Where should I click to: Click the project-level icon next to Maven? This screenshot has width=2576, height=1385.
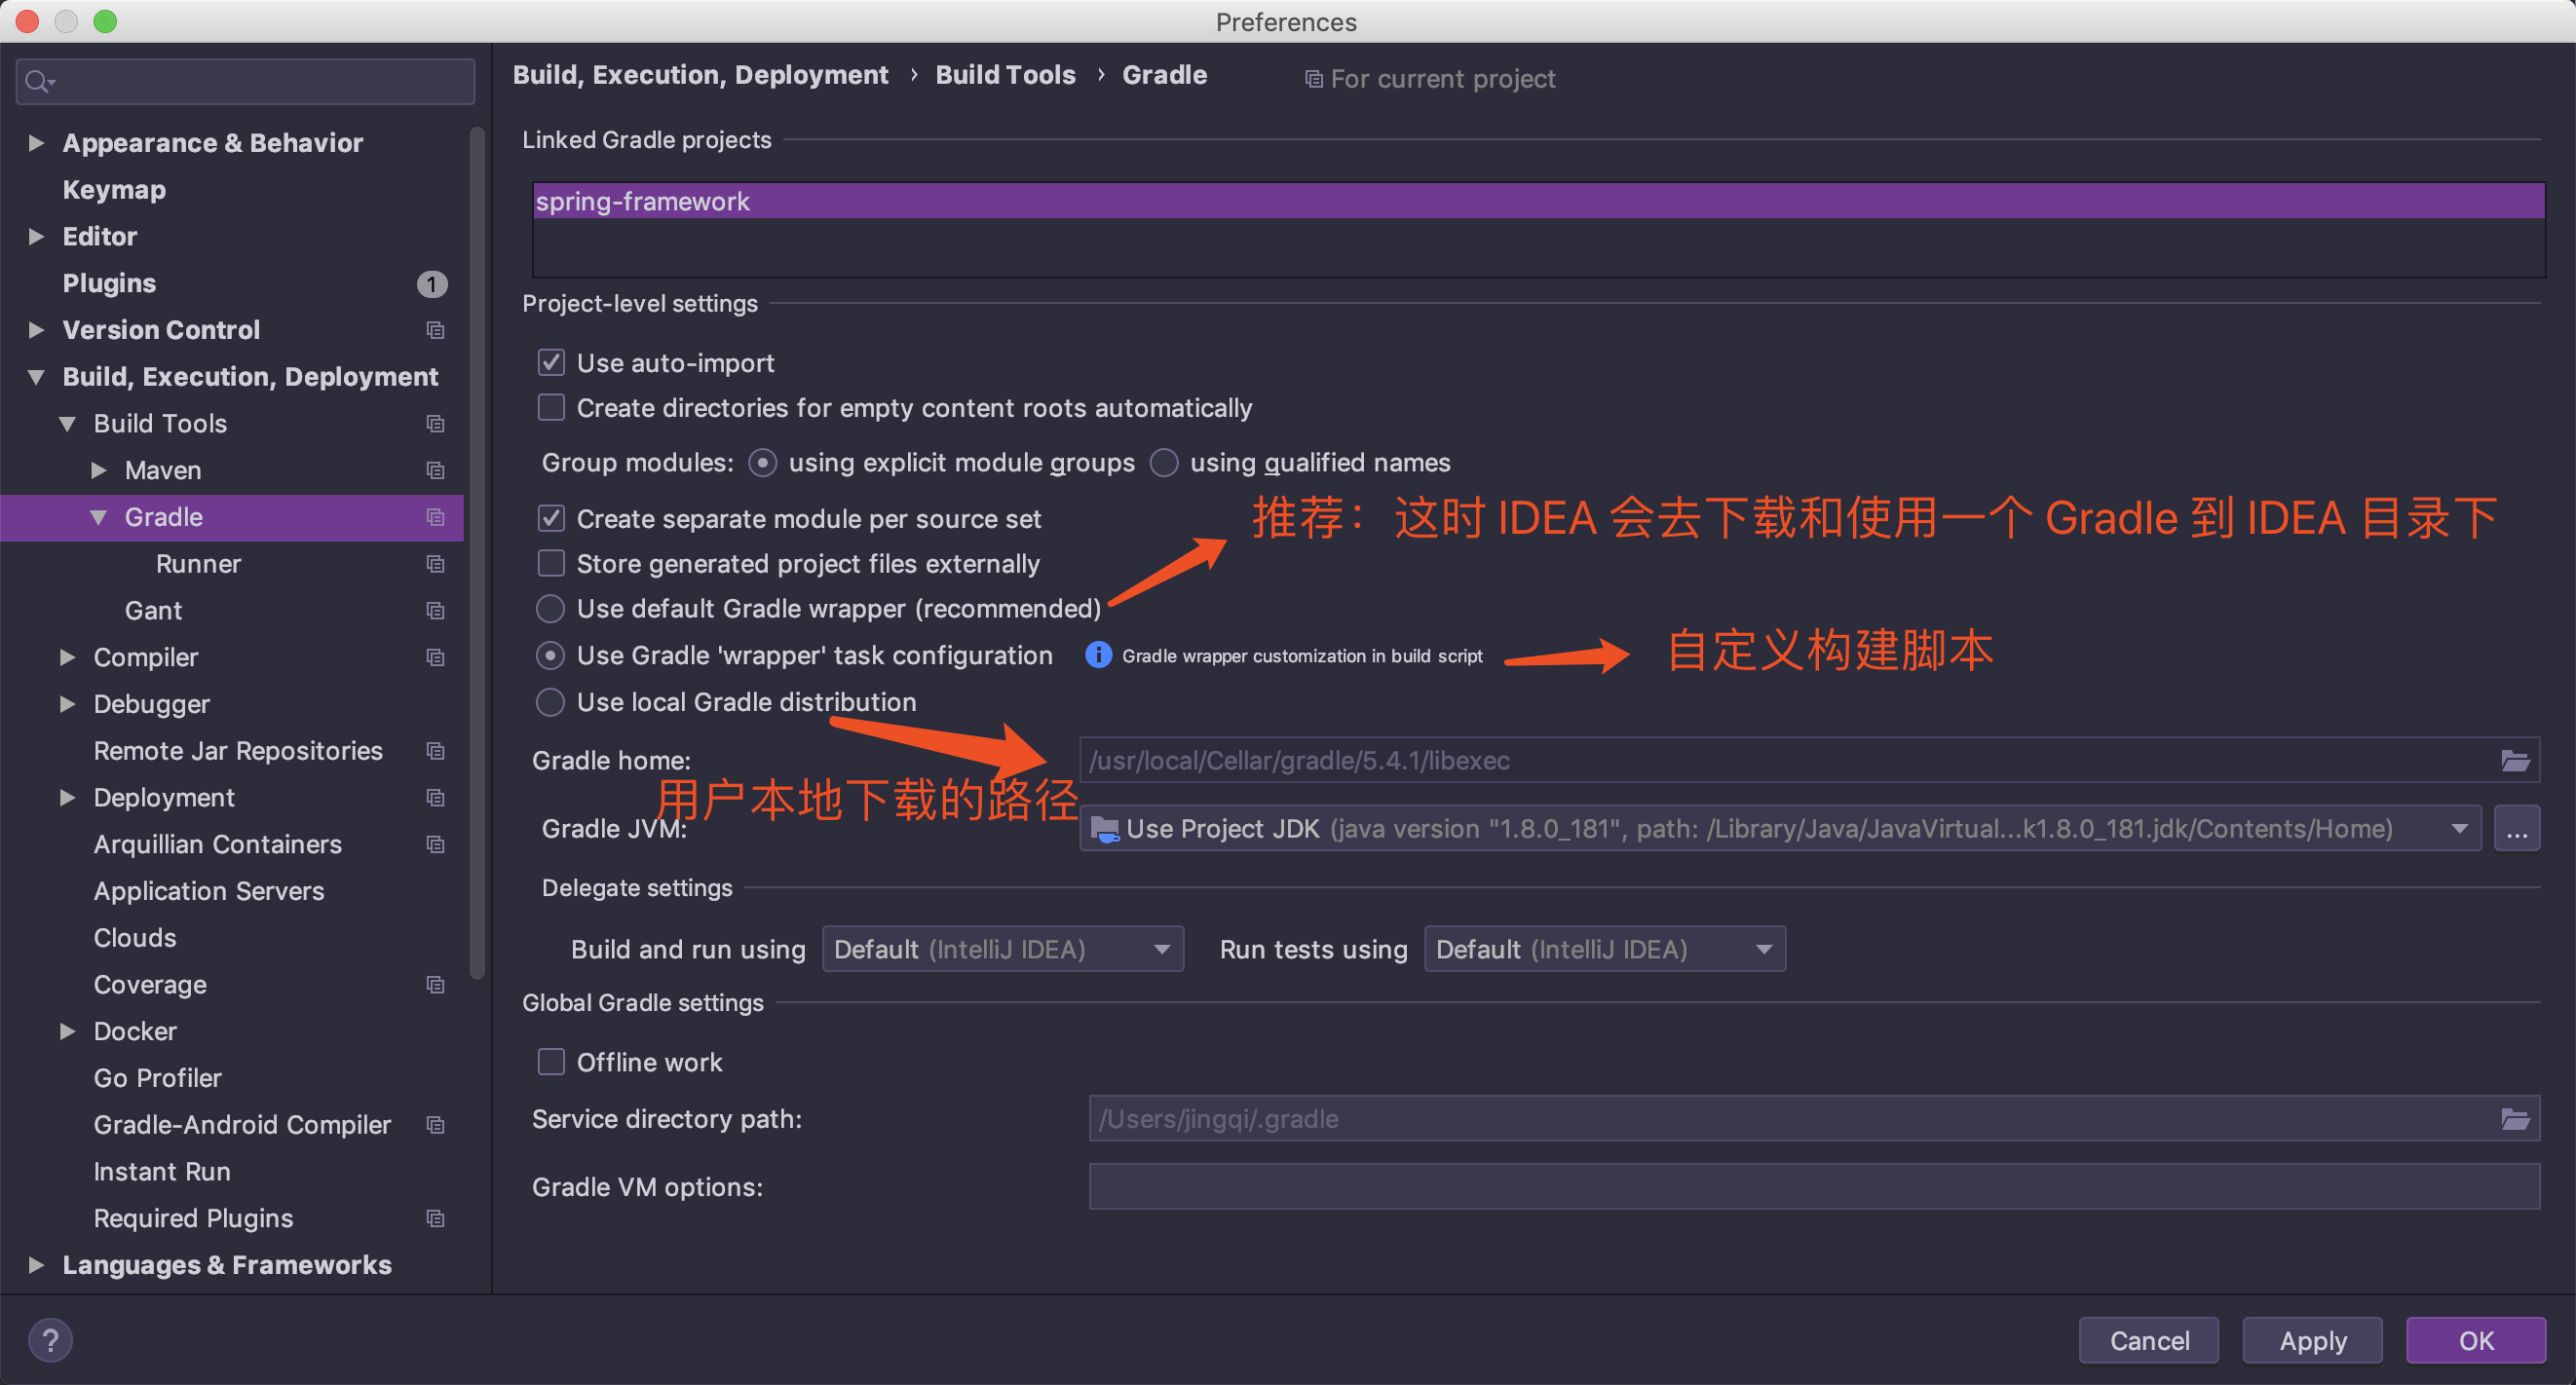435,470
